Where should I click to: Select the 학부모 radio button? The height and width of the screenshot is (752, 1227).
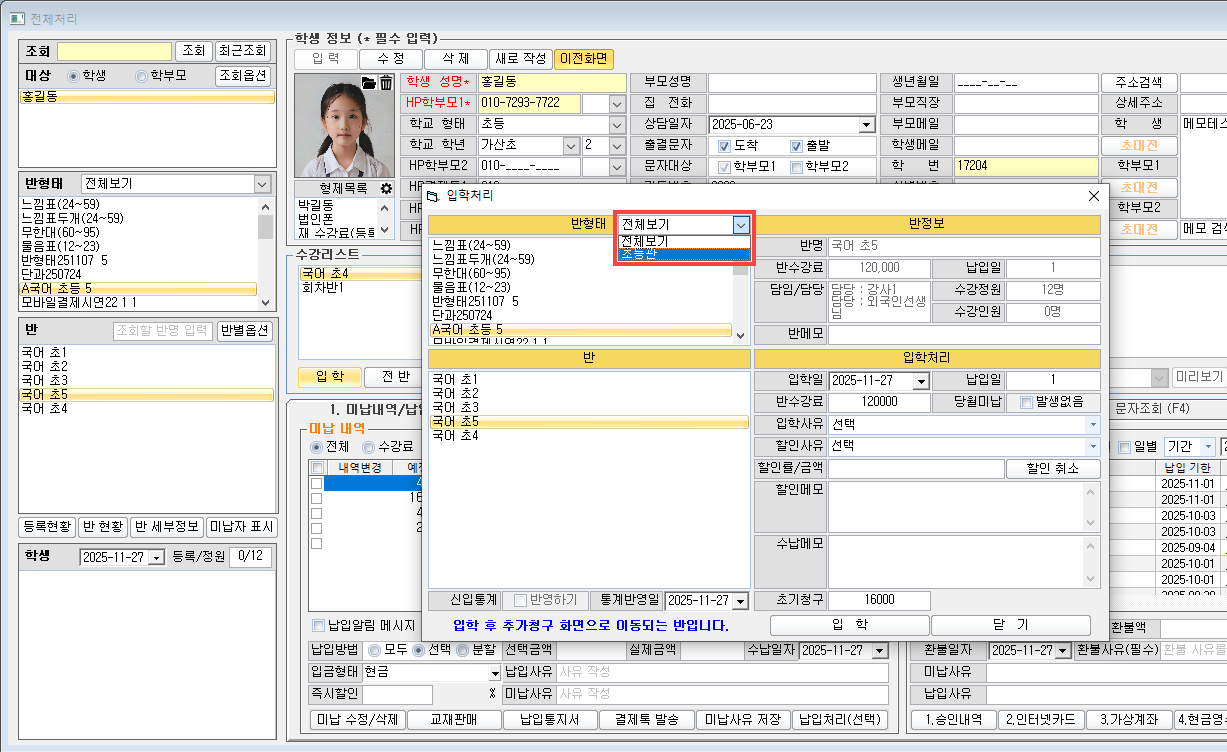pyautogui.click(x=141, y=76)
